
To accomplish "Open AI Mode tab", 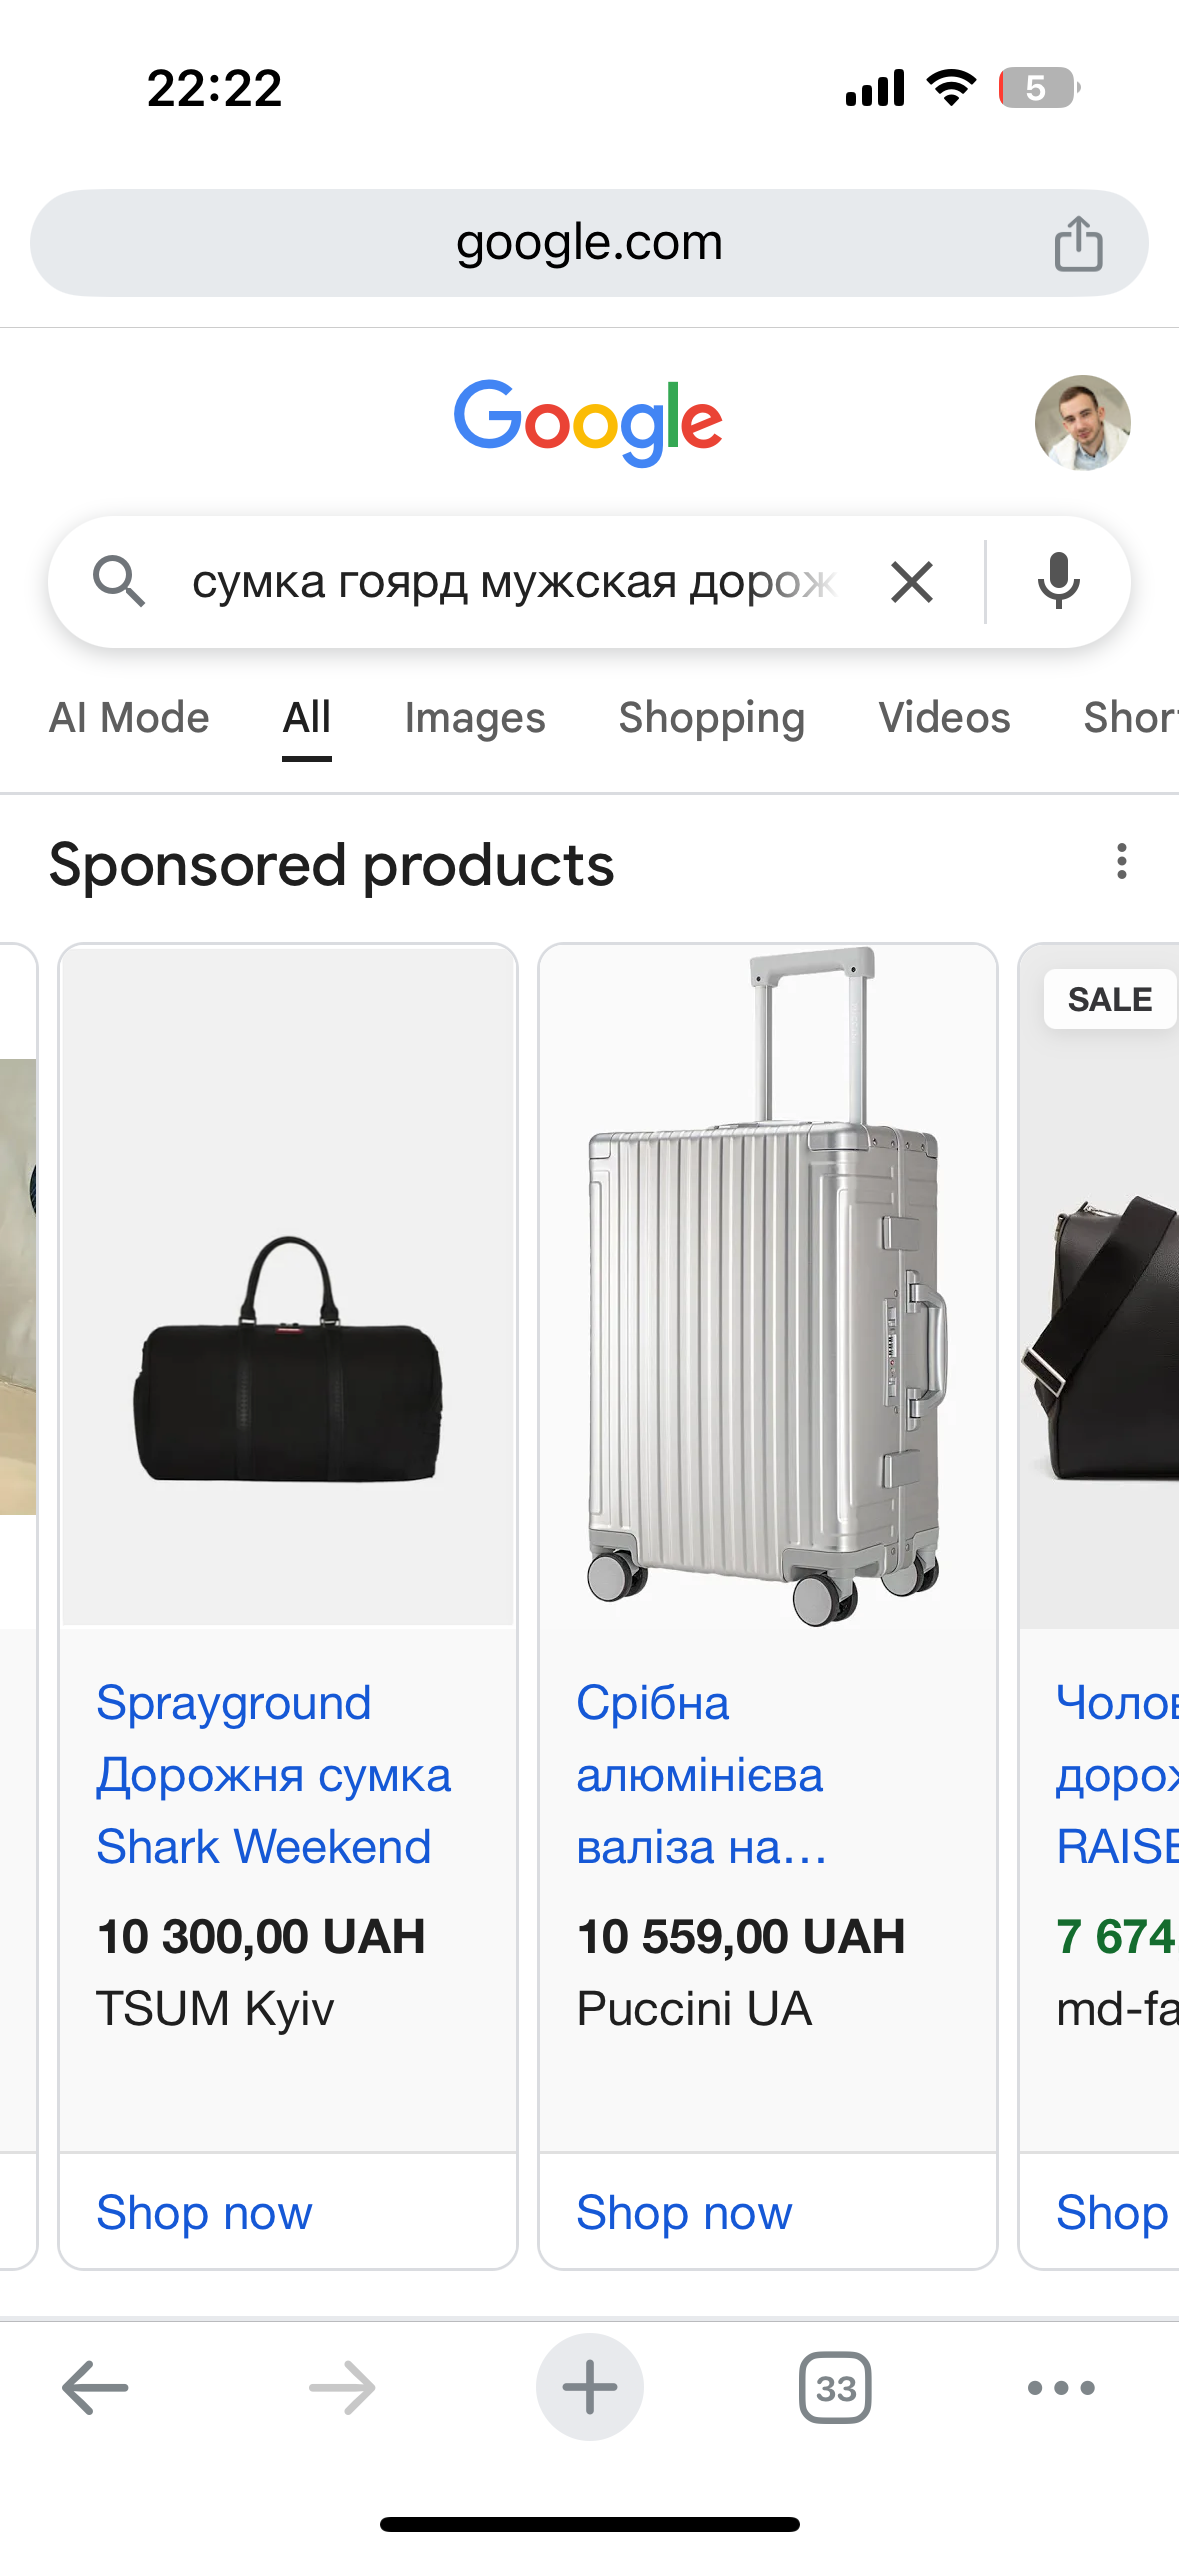I will [129, 718].
